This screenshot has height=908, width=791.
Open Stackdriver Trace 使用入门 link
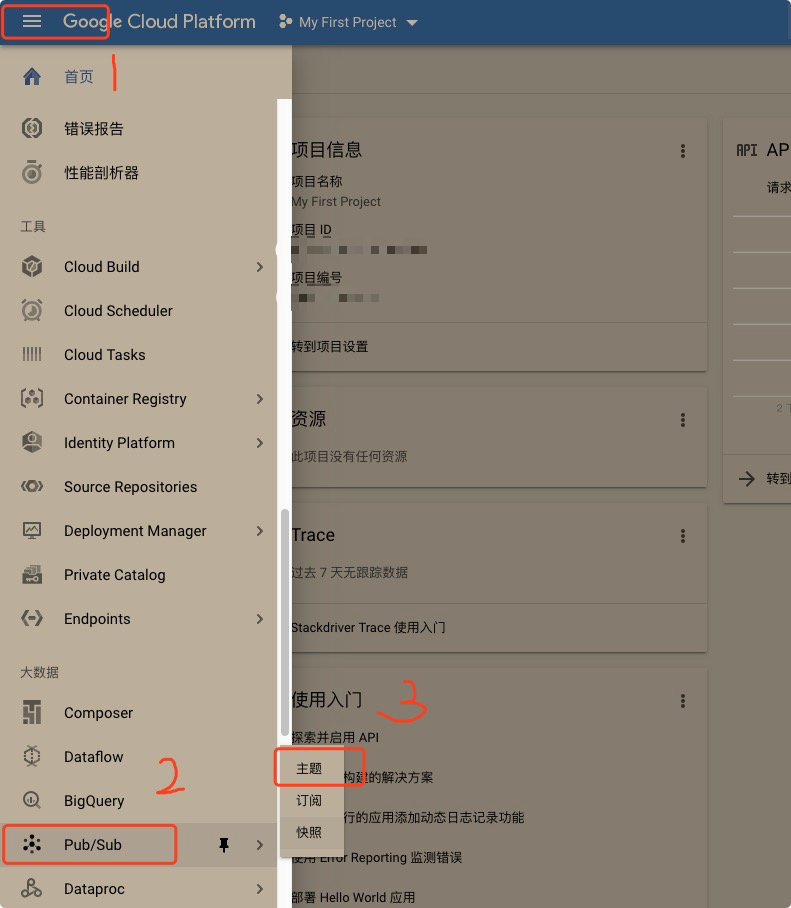tap(368, 627)
